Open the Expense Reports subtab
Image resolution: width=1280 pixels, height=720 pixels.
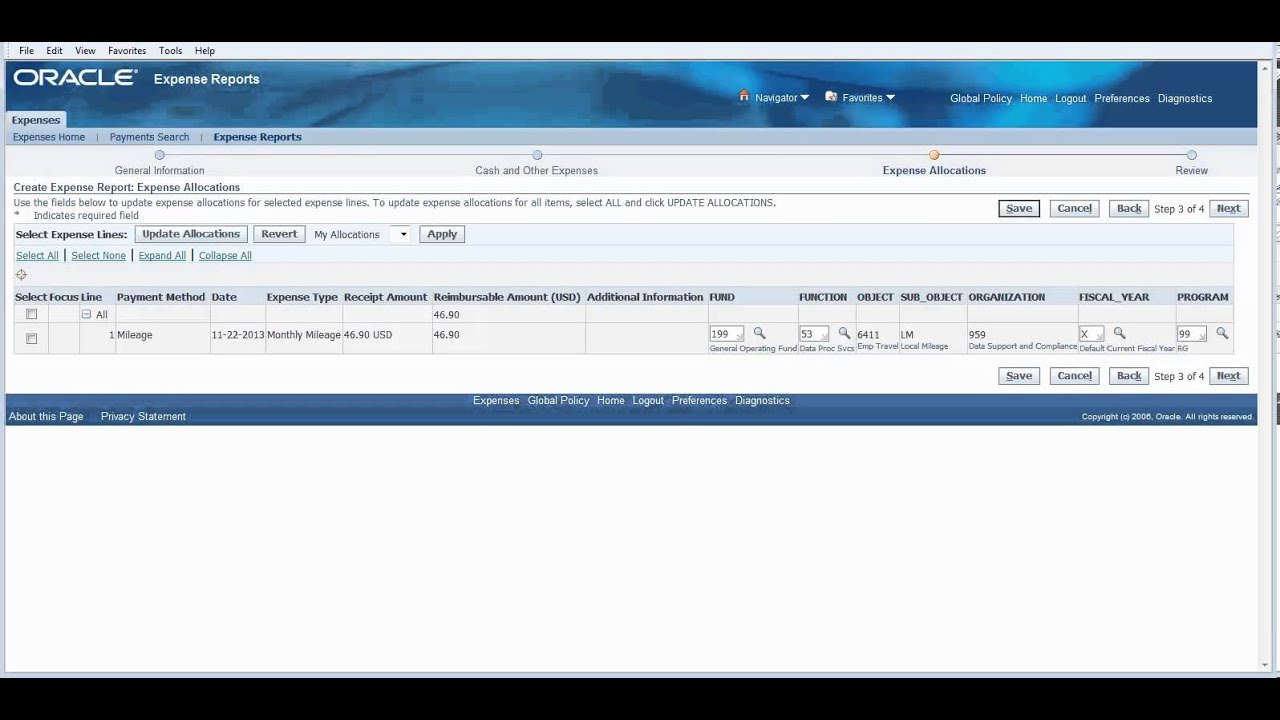pos(257,137)
